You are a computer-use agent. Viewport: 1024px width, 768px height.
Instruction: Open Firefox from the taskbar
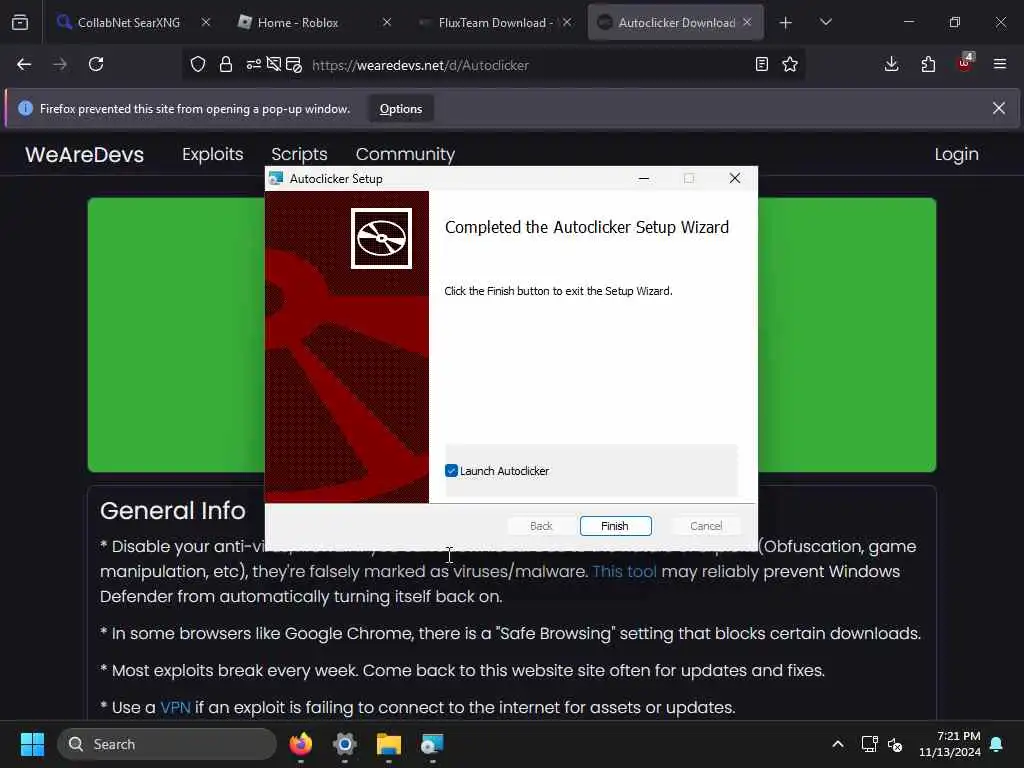coord(301,744)
